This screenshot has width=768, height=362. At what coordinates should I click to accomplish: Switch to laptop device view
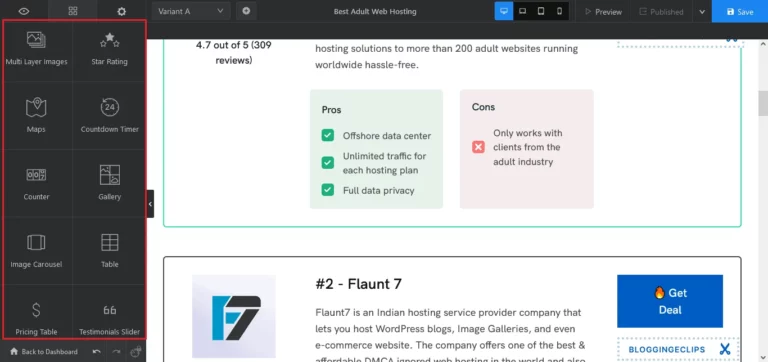(x=522, y=11)
